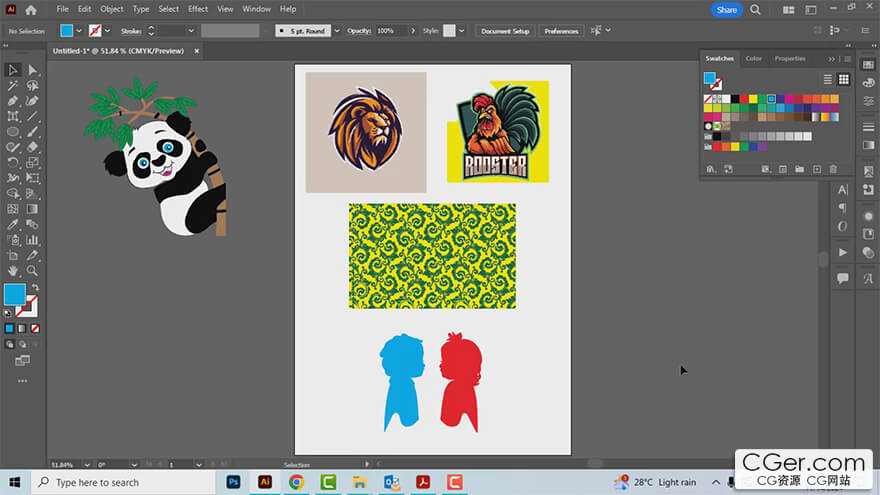
Task: Expand the stroke weight dropdown
Action: coord(190,31)
